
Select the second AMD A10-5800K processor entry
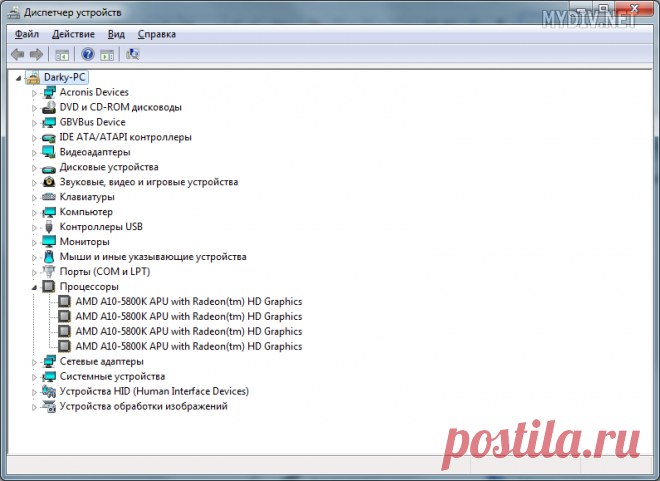pyautogui.click(x=189, y=316)
